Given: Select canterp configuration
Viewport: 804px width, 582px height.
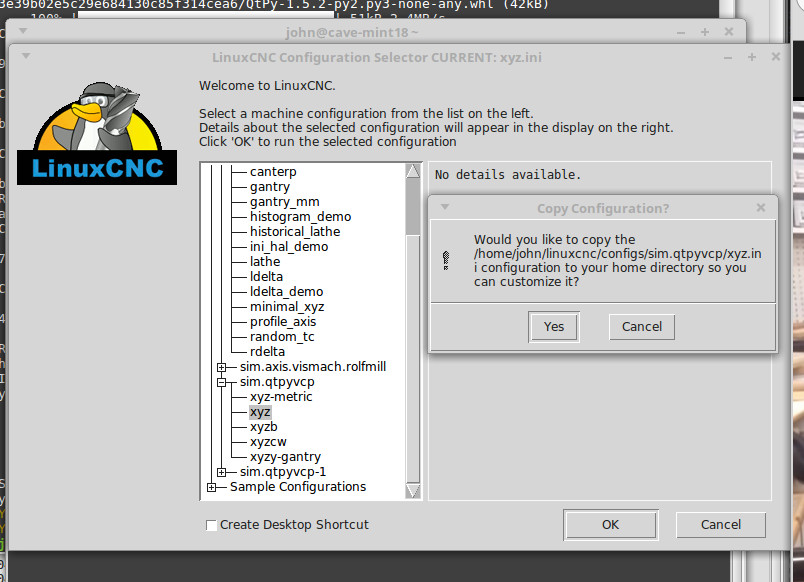Looking at the screenshot, I should tap(273, 172).
